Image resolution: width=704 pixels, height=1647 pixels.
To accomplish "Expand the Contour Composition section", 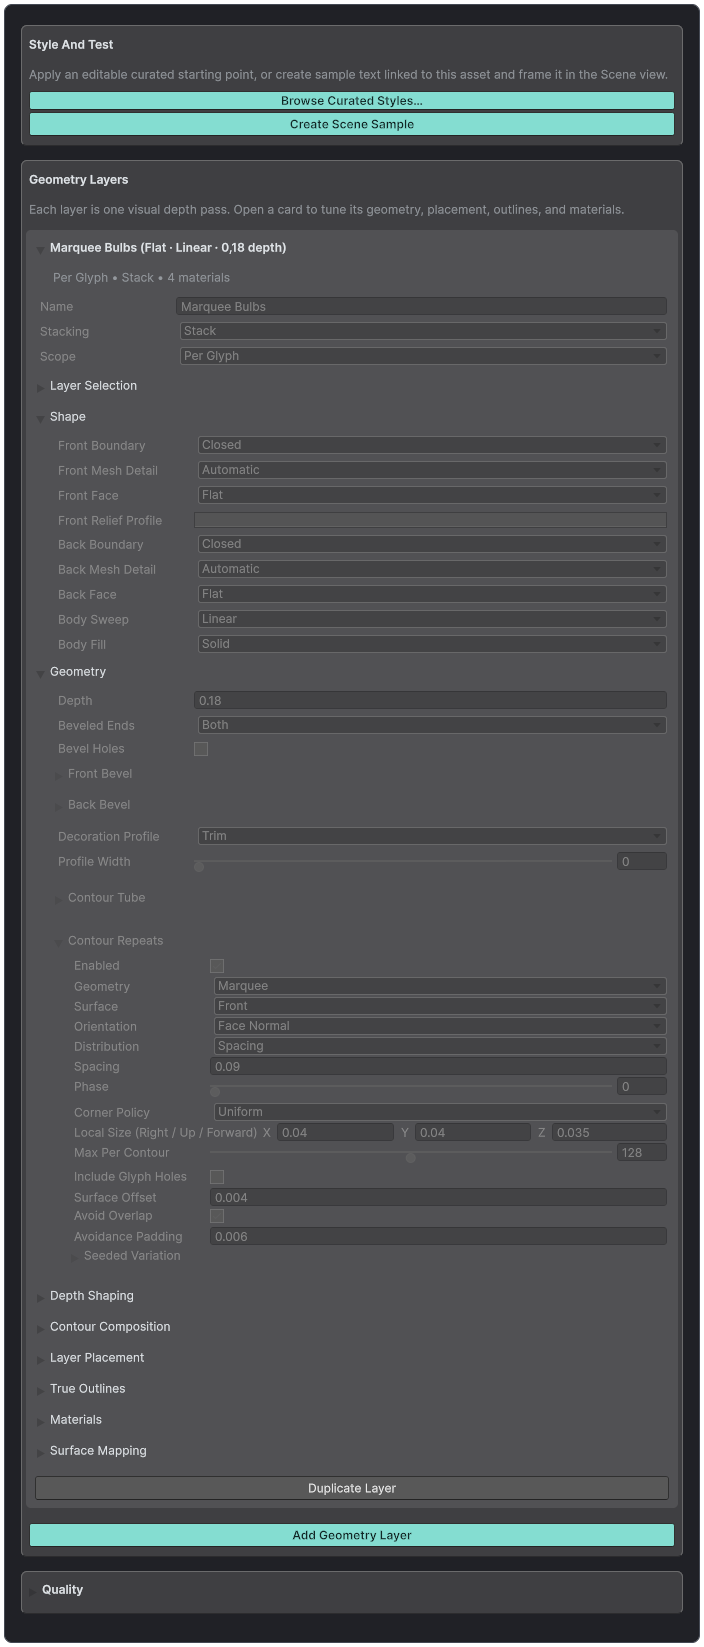I will pos(40,1328).
